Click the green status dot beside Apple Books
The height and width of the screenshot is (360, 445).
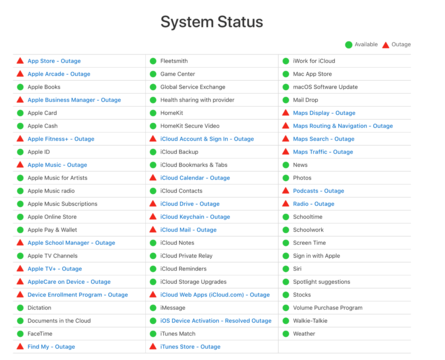[20, 87]
